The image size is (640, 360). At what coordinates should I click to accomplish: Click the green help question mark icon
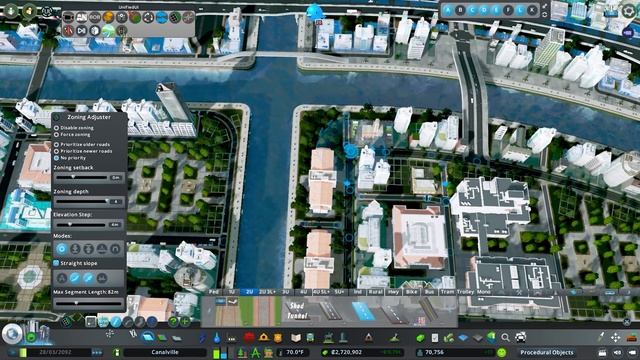(x=173, y=322)
